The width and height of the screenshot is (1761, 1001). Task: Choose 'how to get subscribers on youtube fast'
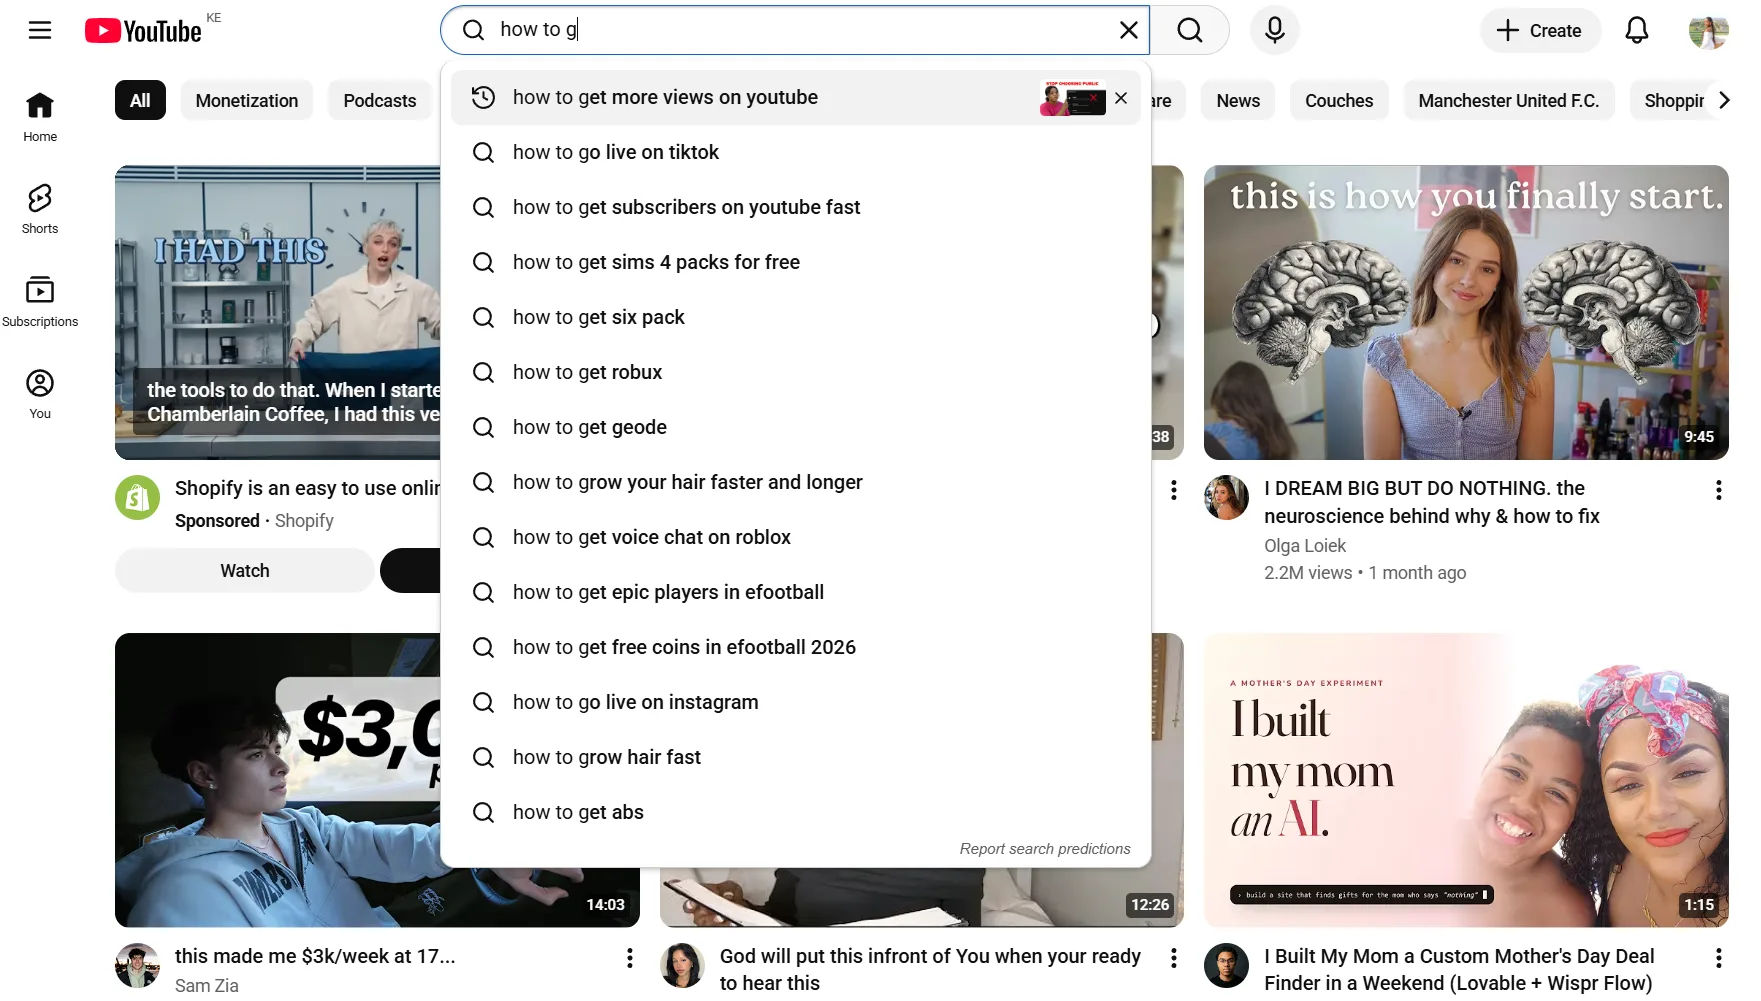[795, 207]
